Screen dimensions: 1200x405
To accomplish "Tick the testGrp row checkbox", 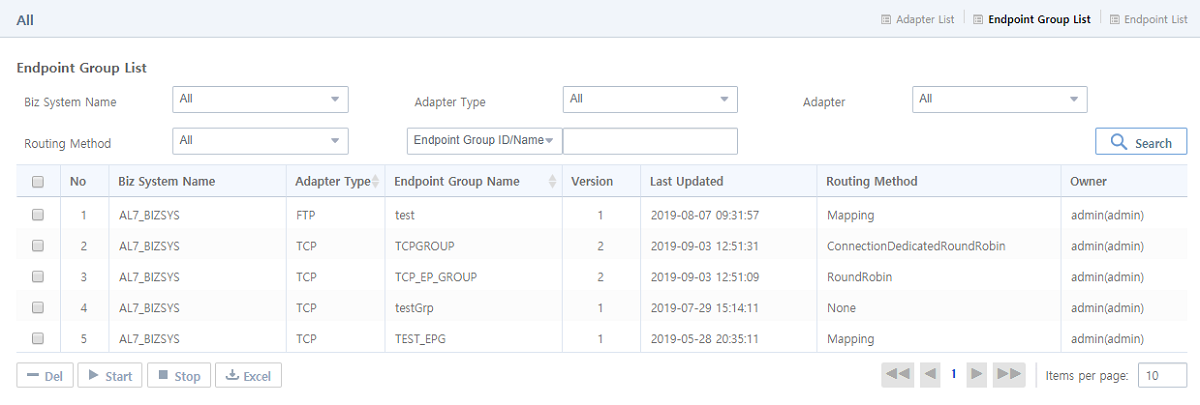I will click(38, 308).
